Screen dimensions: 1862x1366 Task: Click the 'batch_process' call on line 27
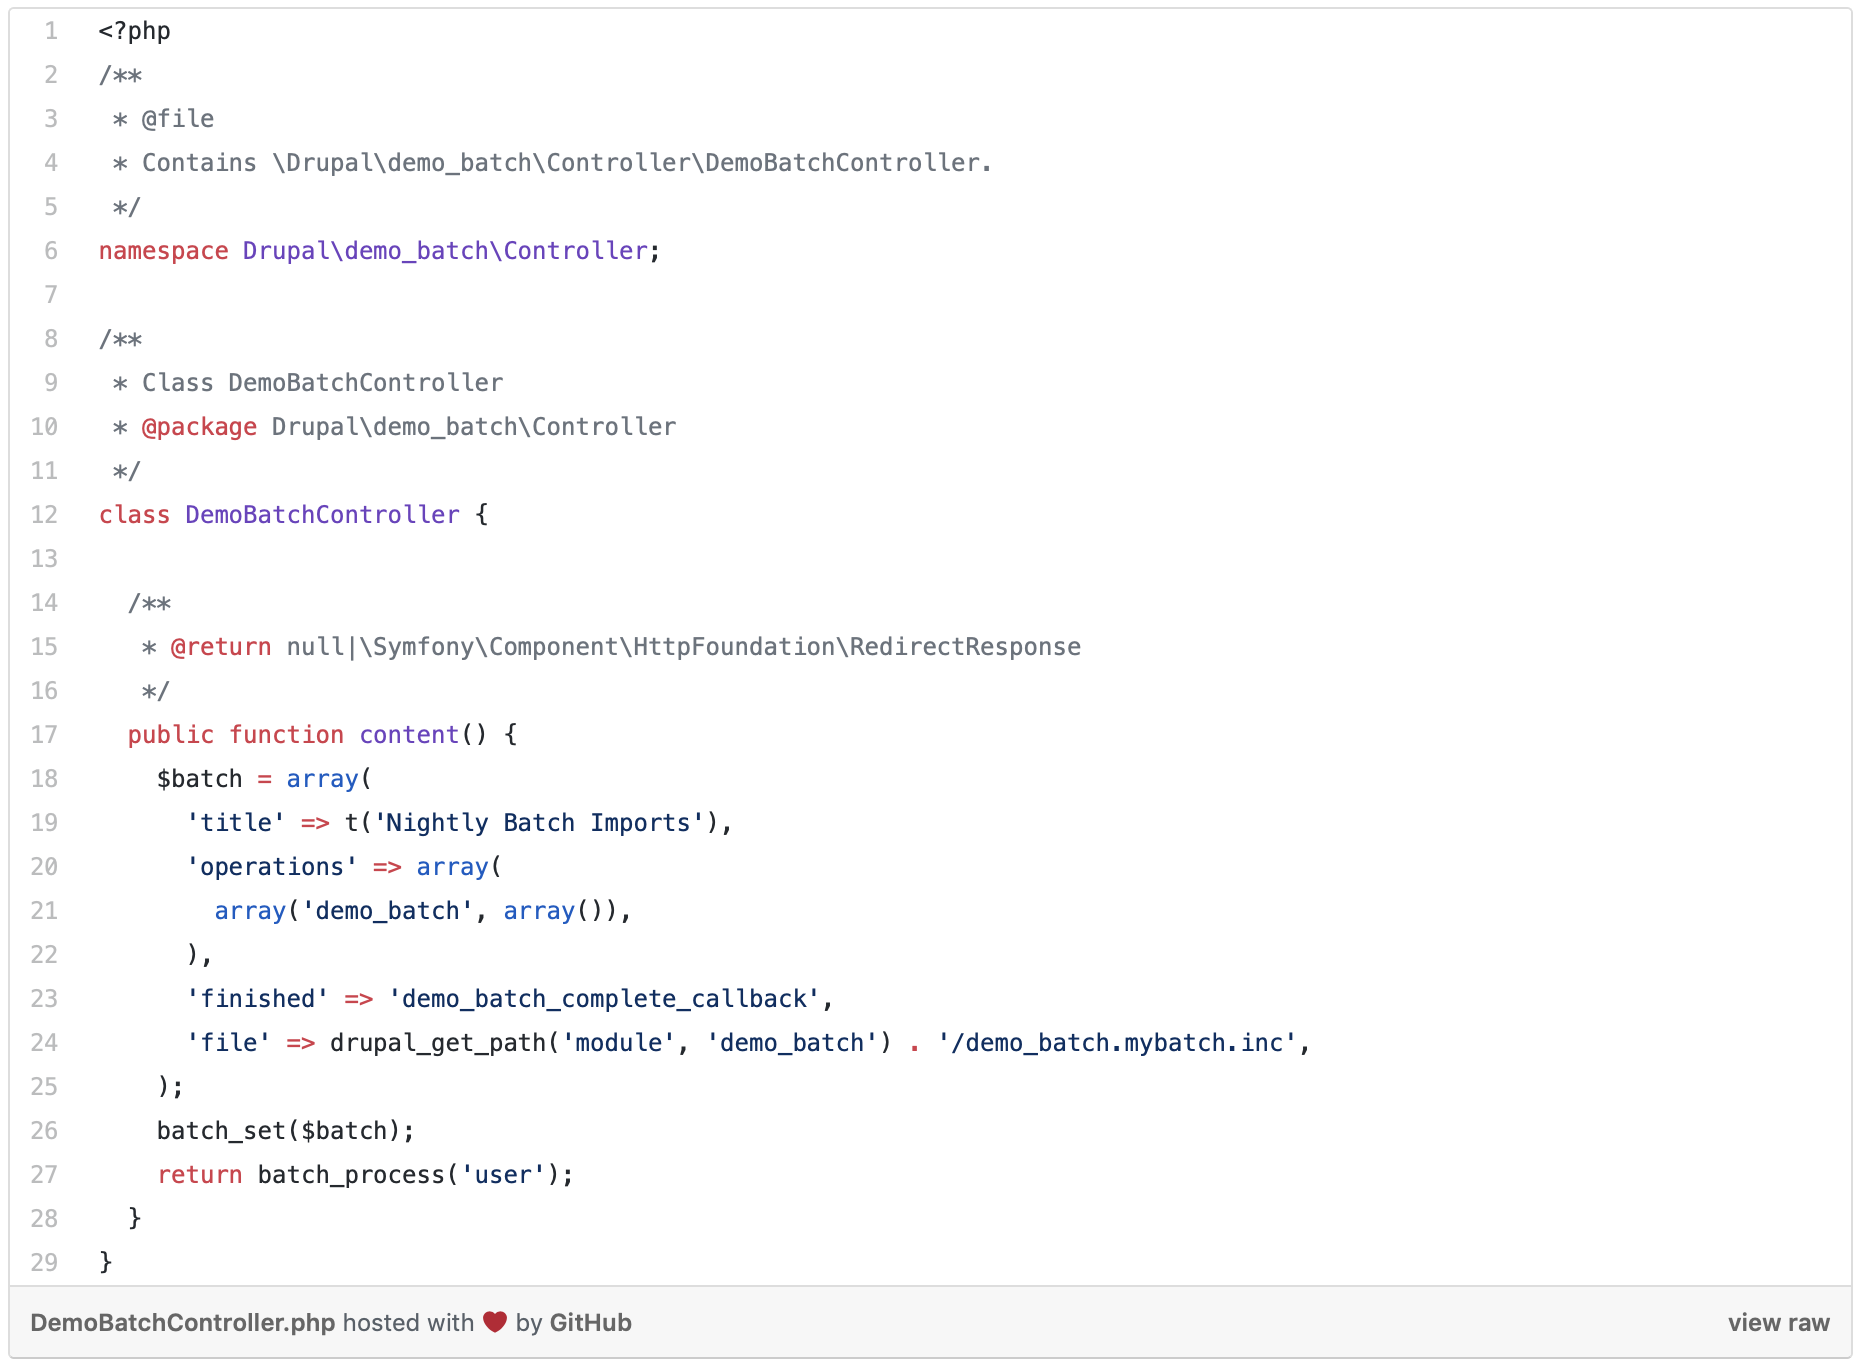(350, 1175)
